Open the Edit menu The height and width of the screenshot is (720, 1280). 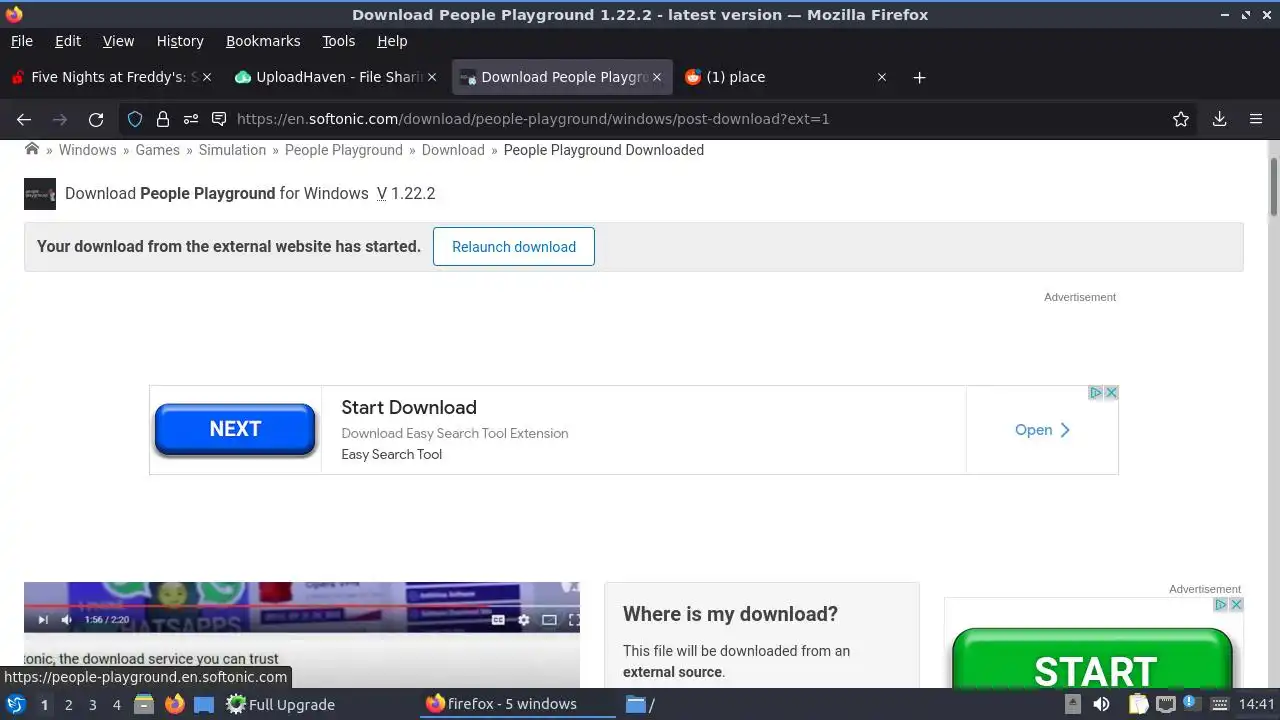(68, 41)
